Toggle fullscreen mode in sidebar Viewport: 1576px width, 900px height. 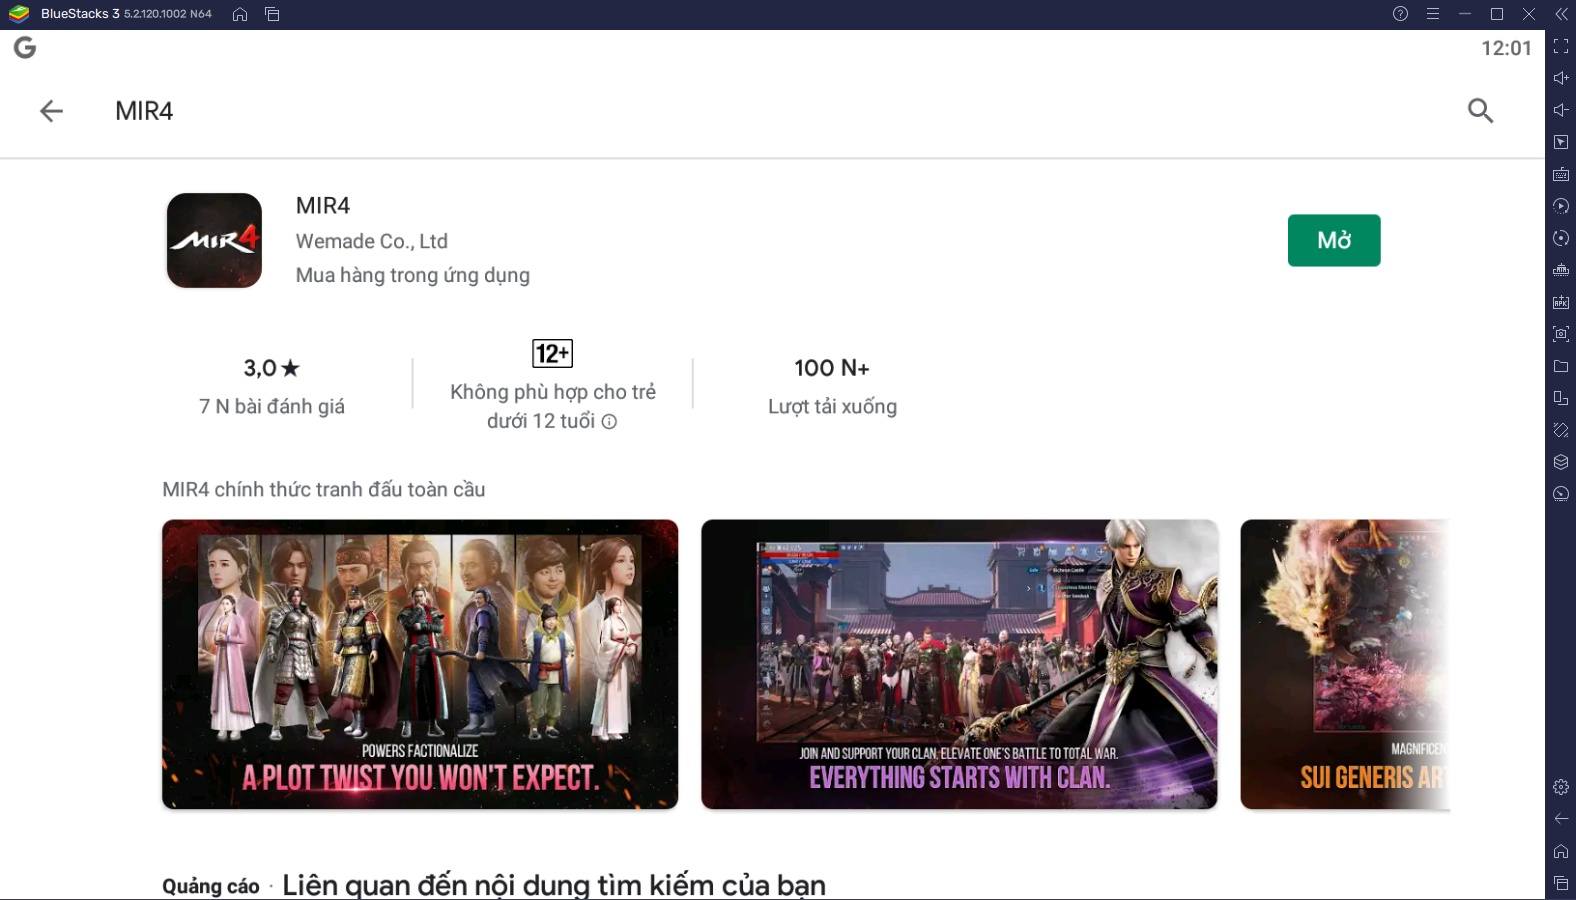coord(1561,46)
